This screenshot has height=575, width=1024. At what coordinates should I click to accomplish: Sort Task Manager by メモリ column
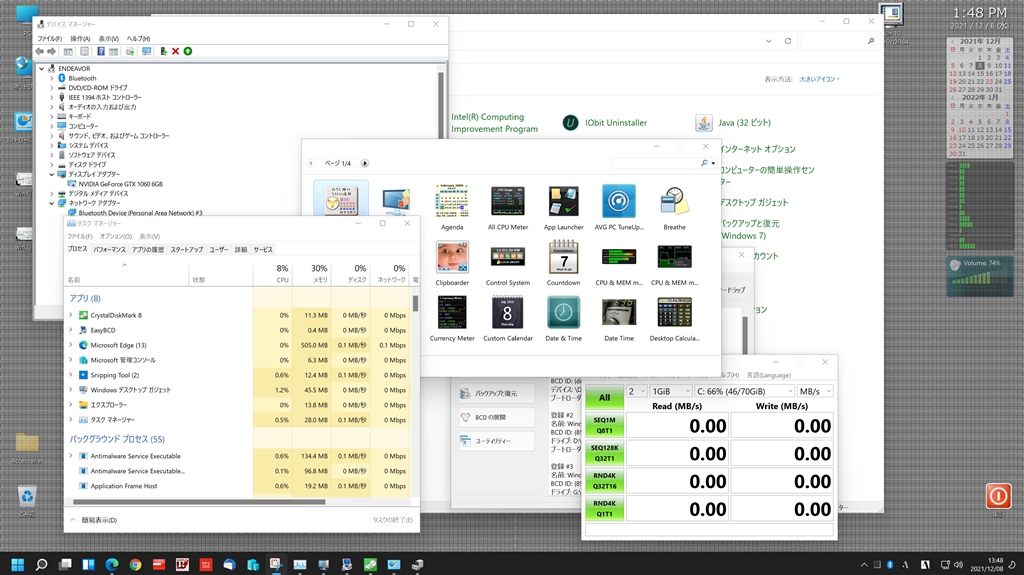point(312,273)
